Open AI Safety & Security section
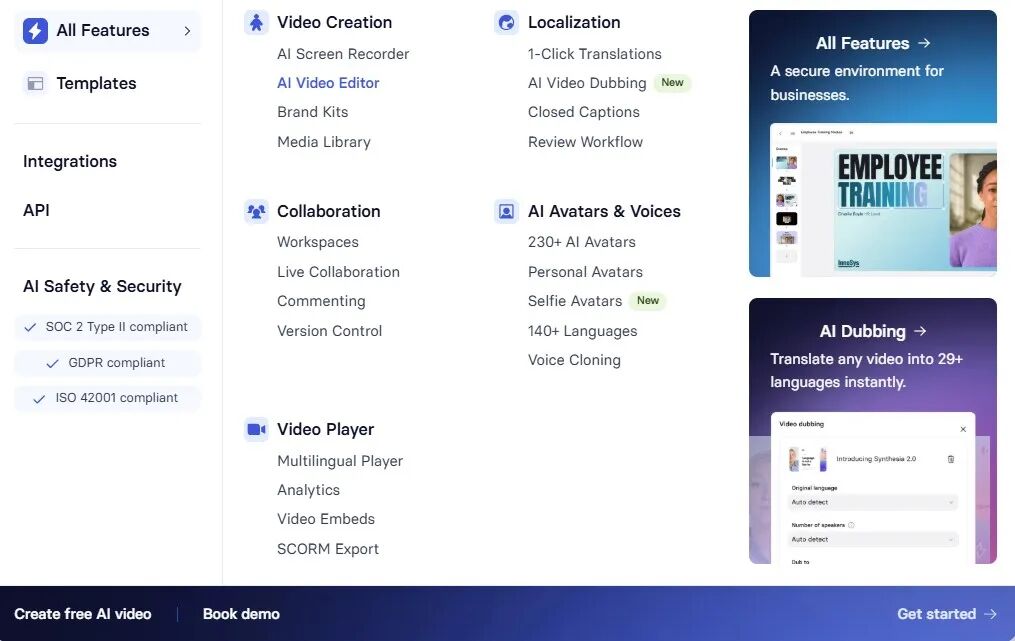The image size is (1015, 641). tap(102, 286)
